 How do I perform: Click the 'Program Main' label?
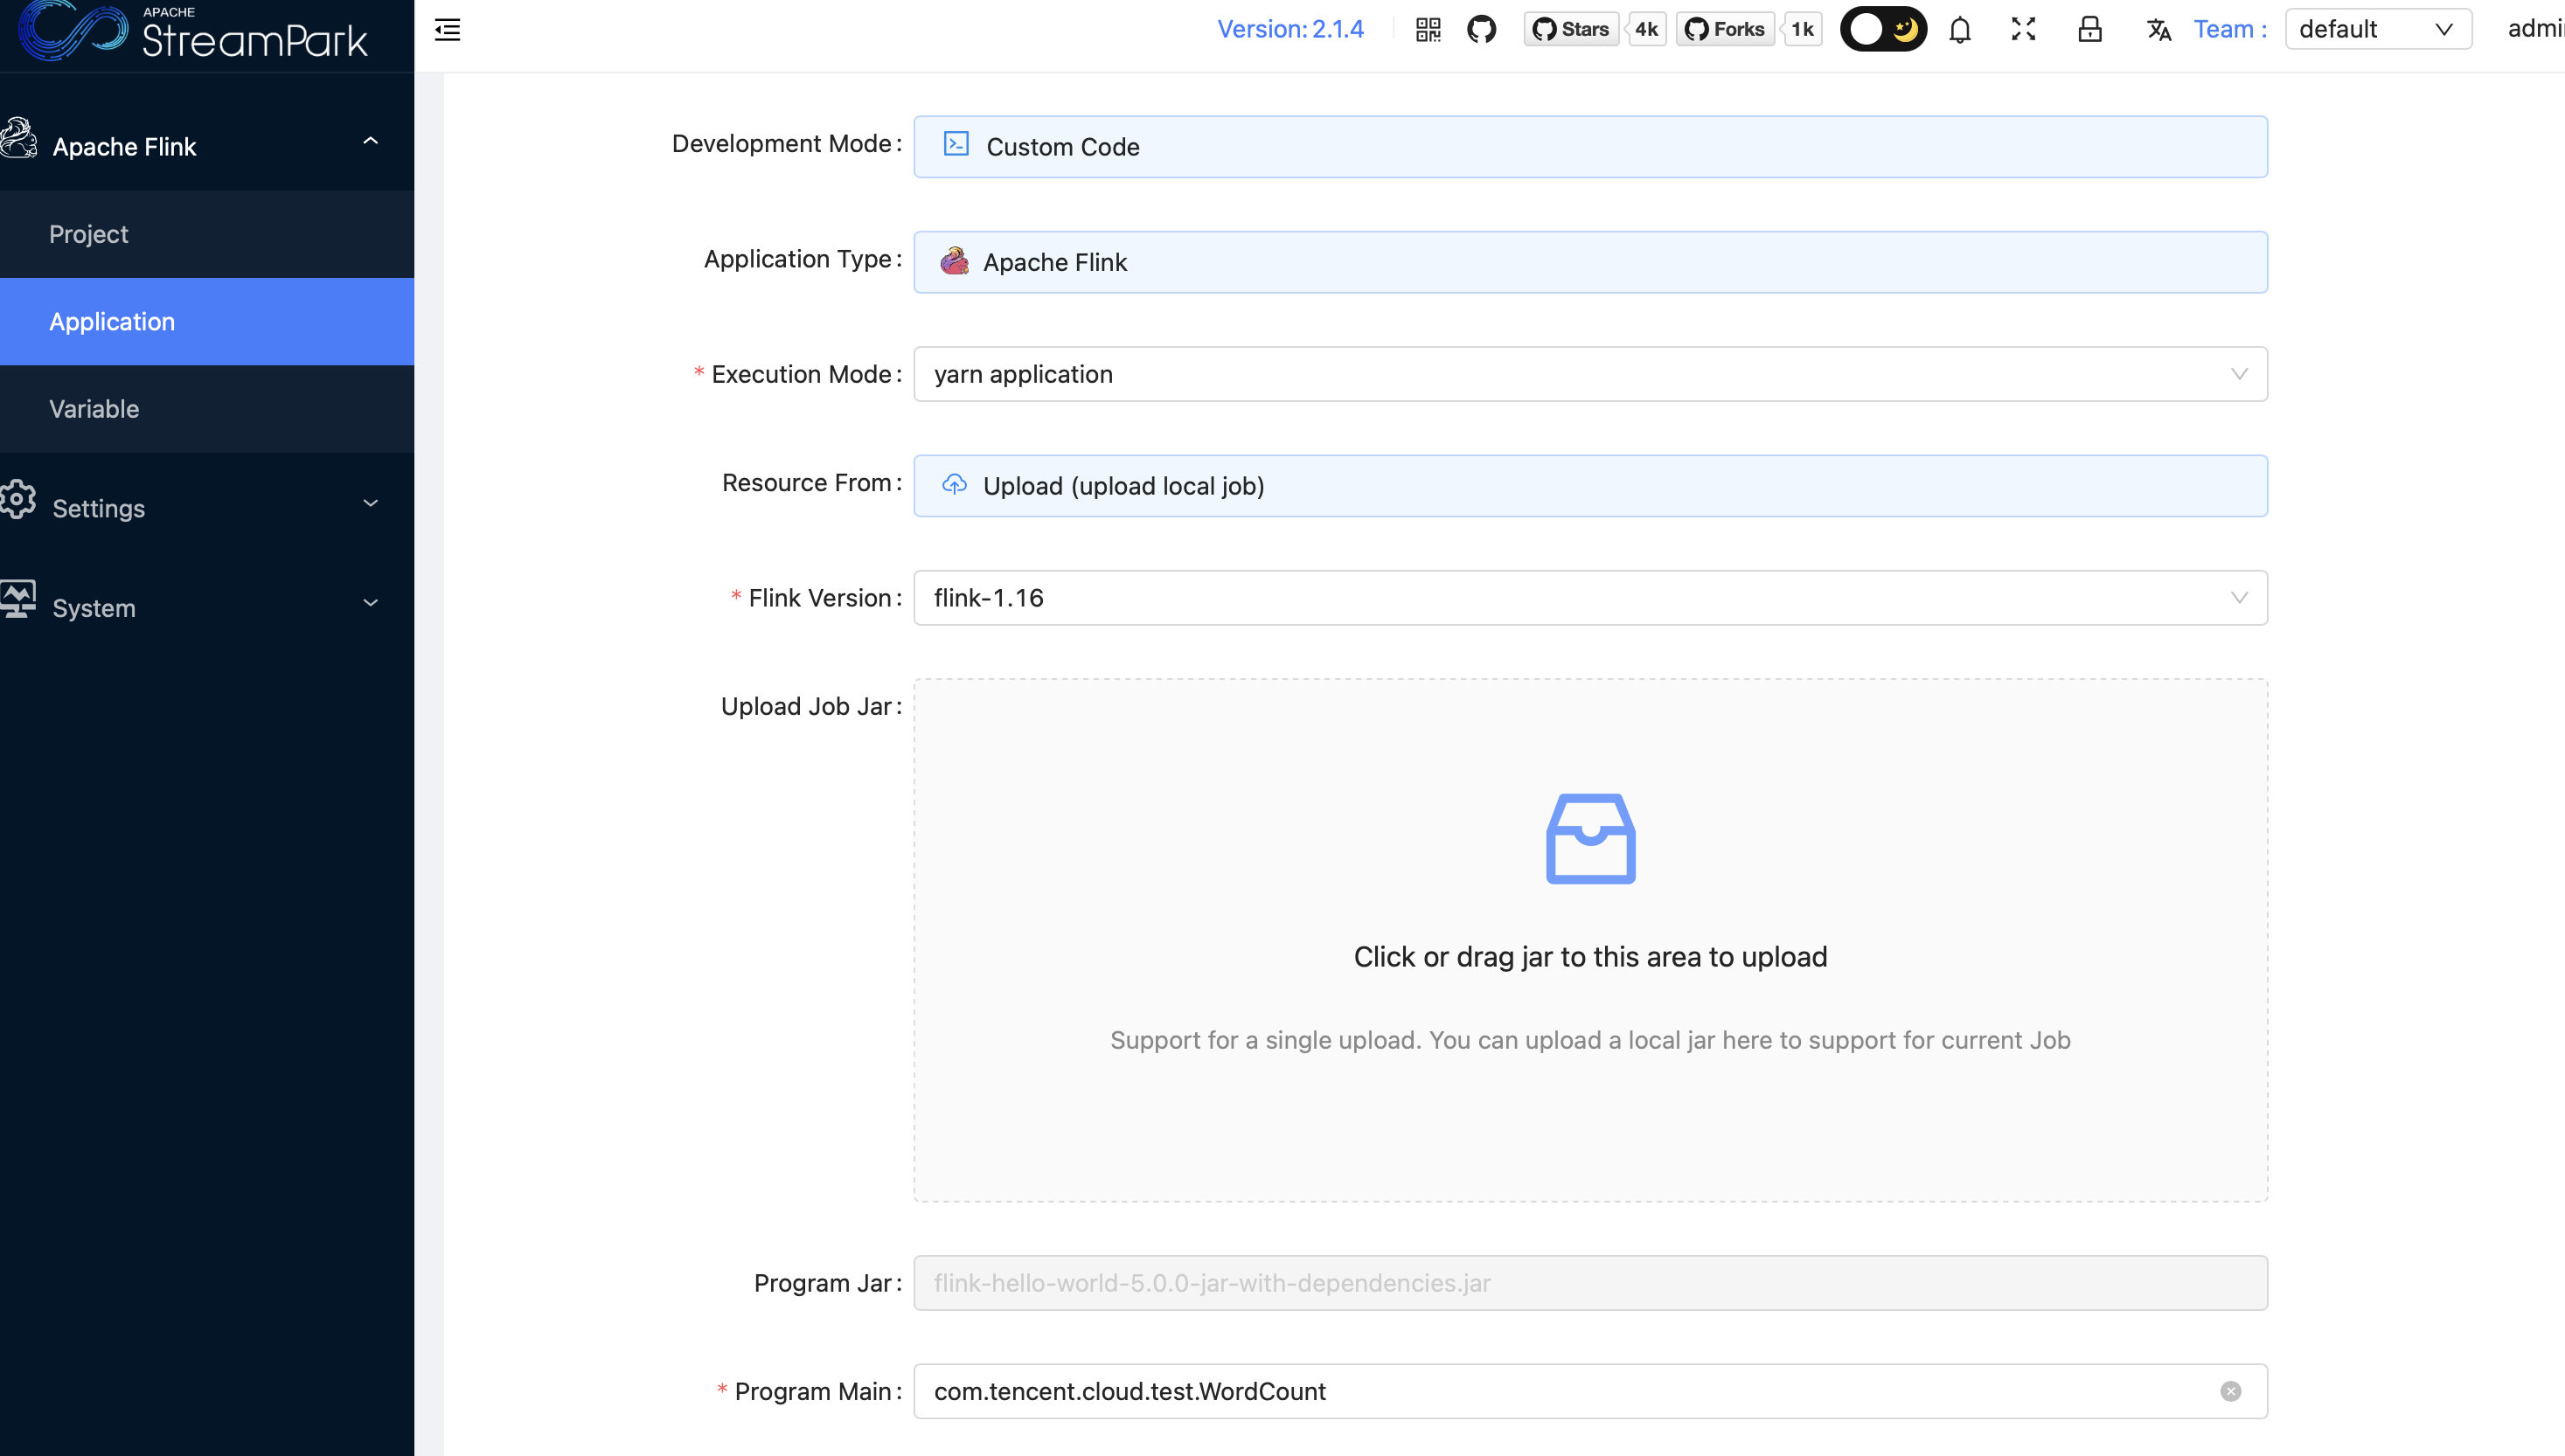[812, 1392]
